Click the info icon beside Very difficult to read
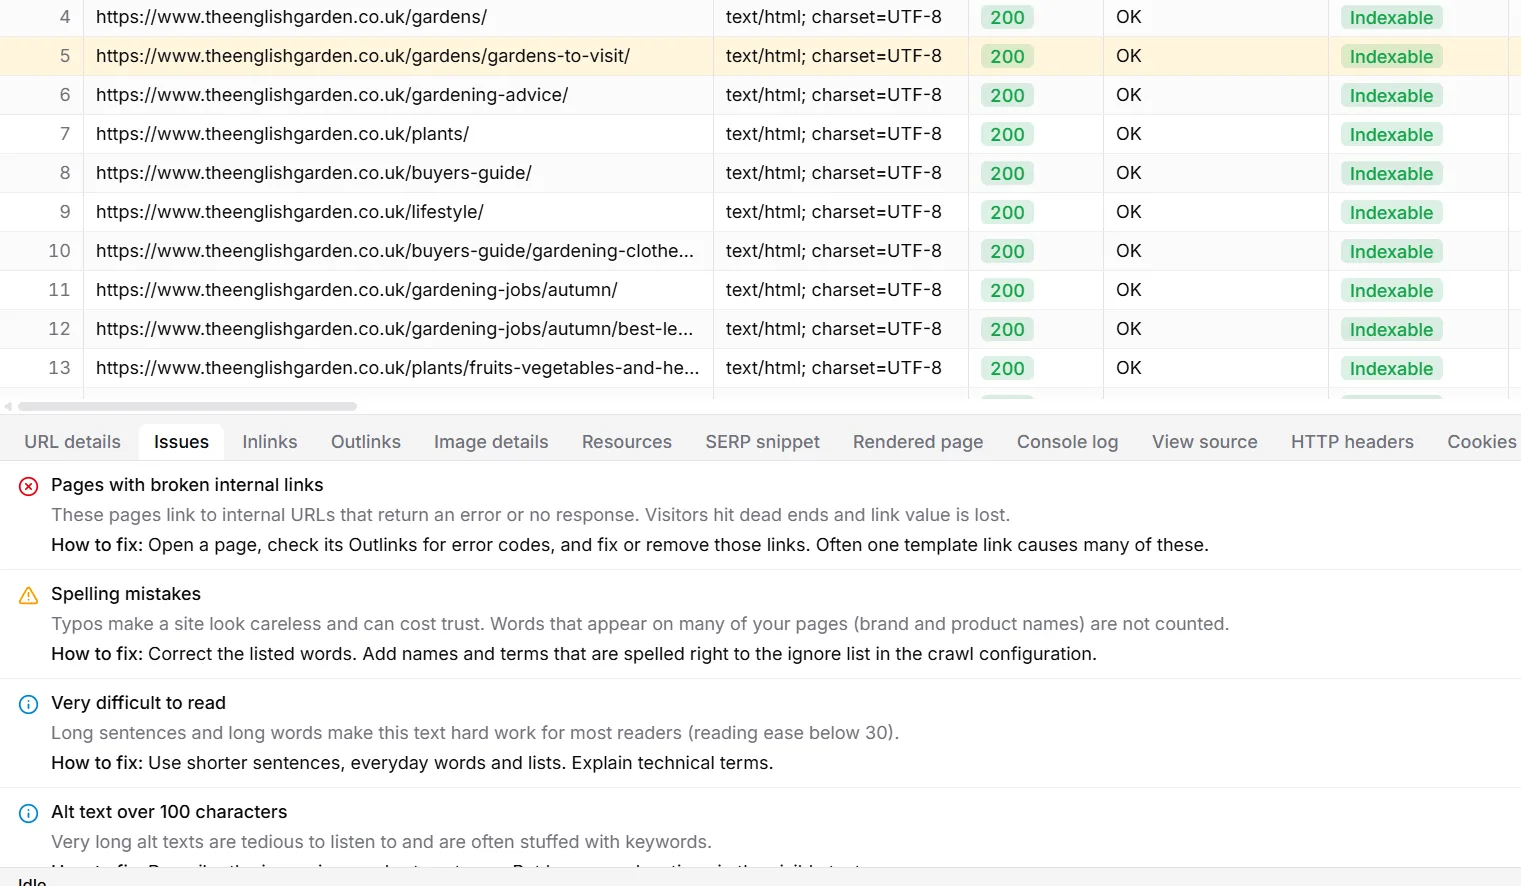Image resolution: width=1521 pixels, height=886 pixels. click(x=29, y=704)
